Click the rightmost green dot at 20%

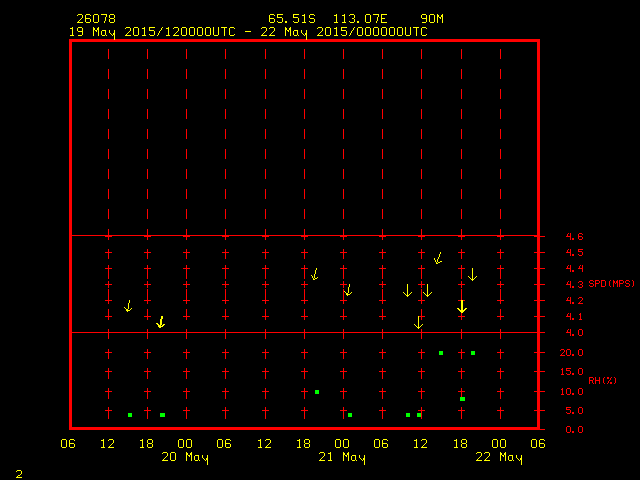point(473,353)
